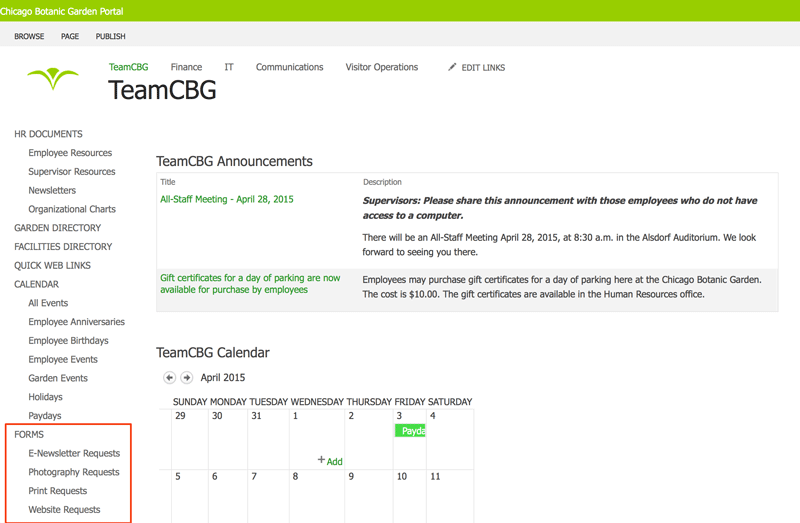The width and height of the screenshot is (800, 523).
Task: Open E-Newsletter Requests form
Action: [x=74, y=453]
